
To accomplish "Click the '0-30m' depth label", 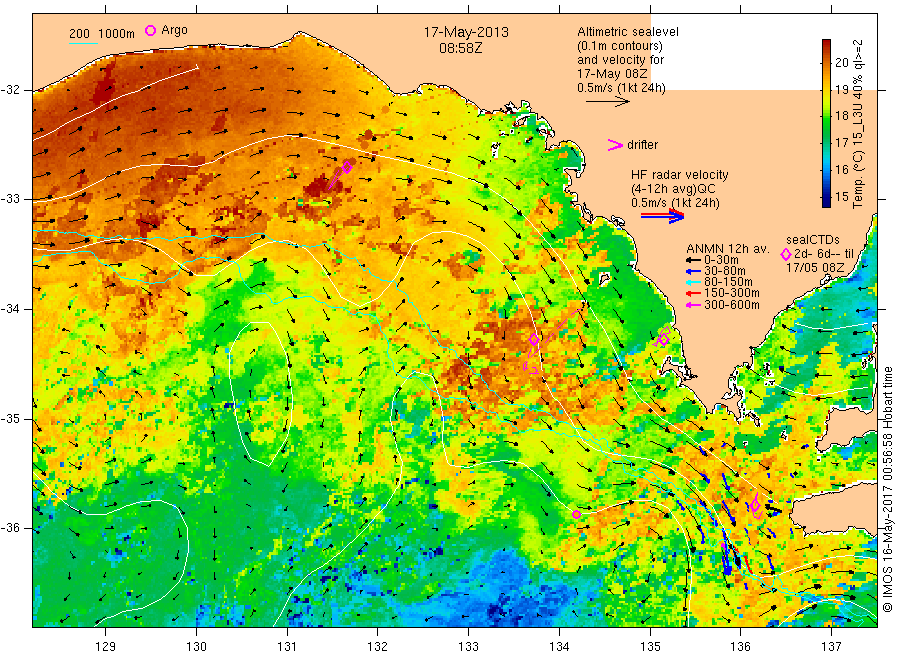I will tap(721, 260).
